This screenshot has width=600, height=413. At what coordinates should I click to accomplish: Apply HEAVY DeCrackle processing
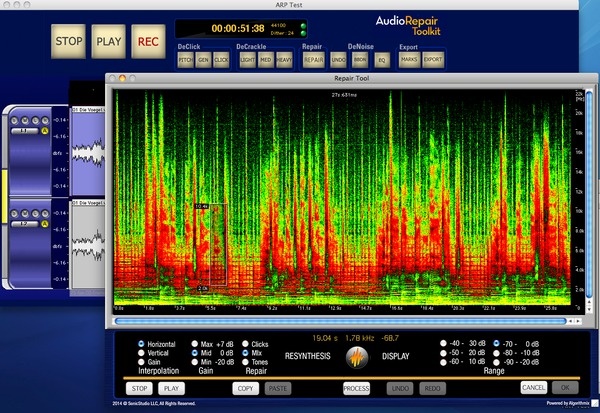coord(285,61)
